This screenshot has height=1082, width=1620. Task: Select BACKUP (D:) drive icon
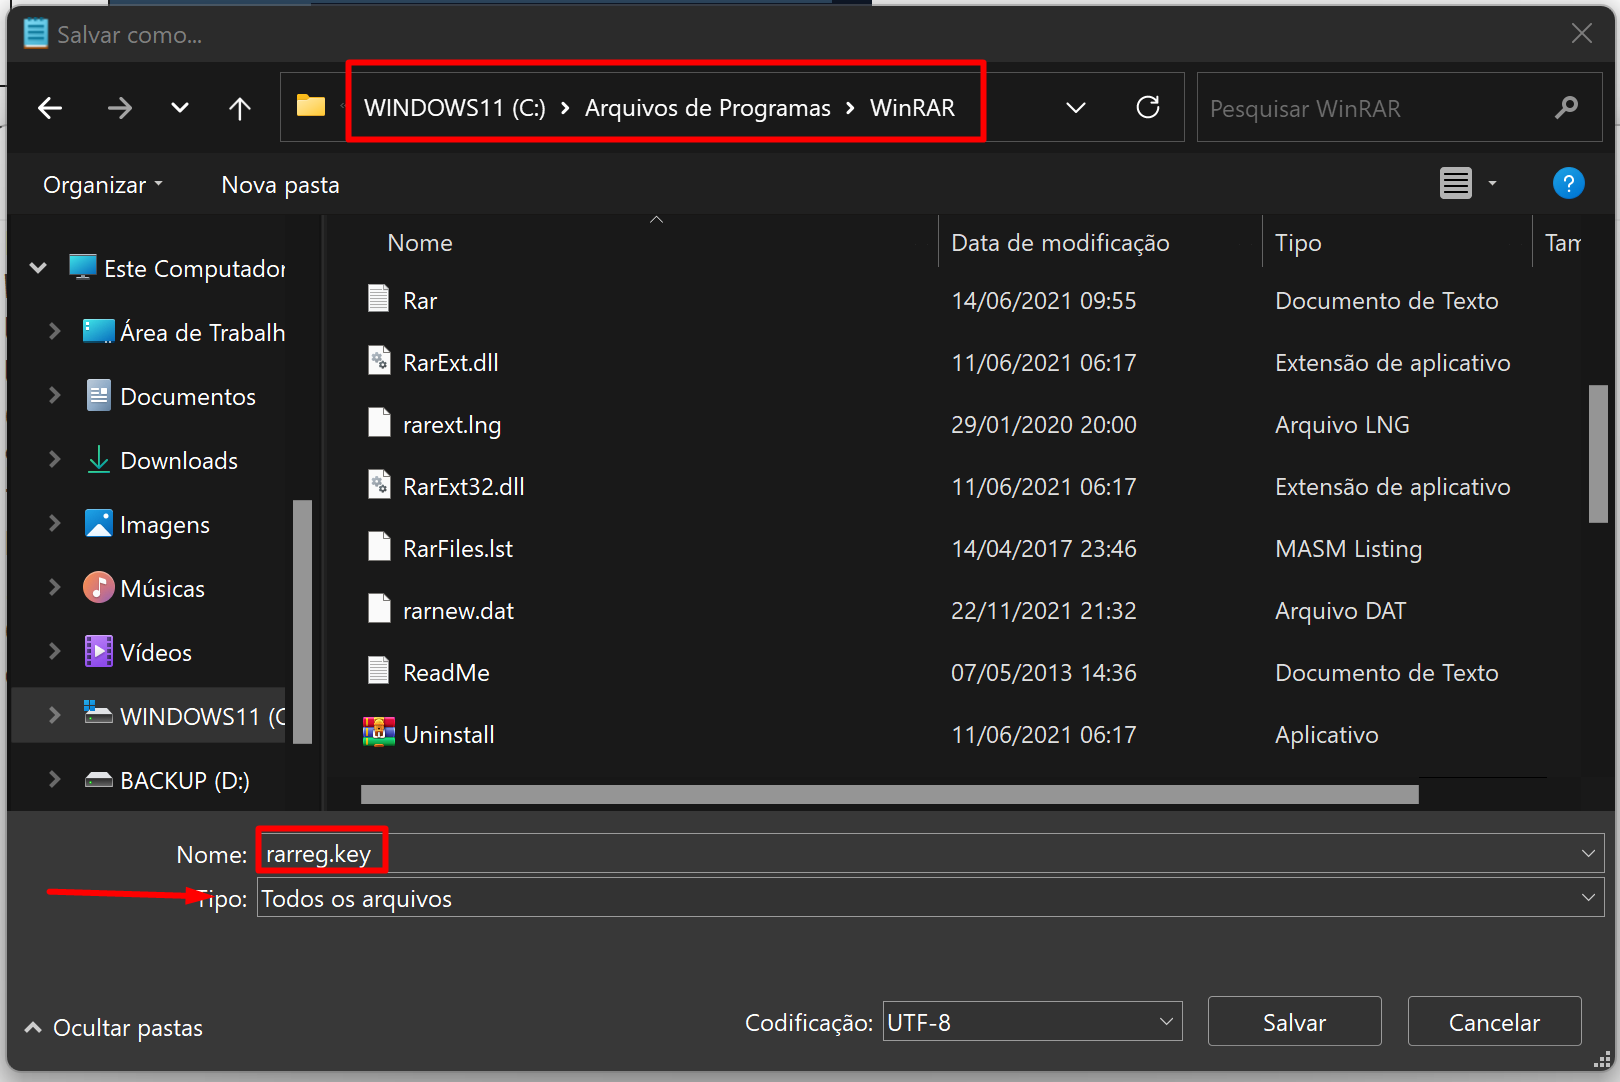tap(99, 780)
